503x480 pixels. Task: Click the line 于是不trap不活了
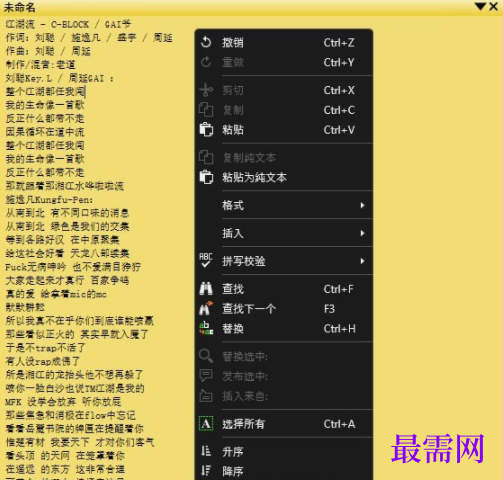click(x=46, y=348)
